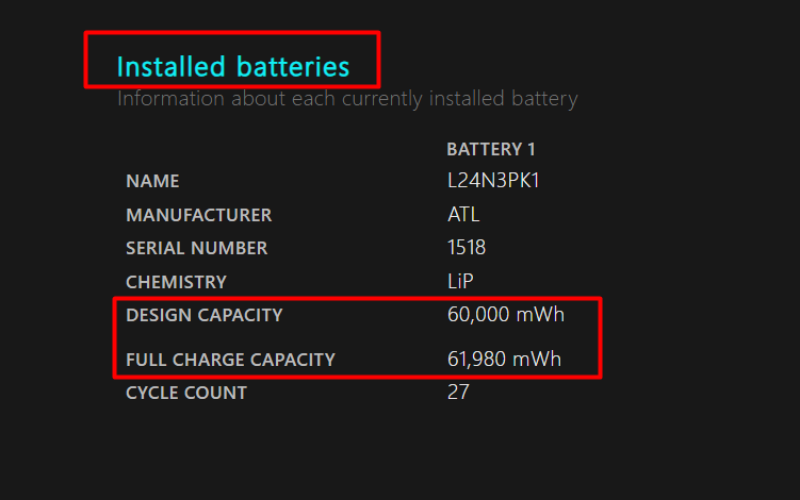Select the 61,980 mWh full charge value
800x500 pixels.
(x=504, y=359)
